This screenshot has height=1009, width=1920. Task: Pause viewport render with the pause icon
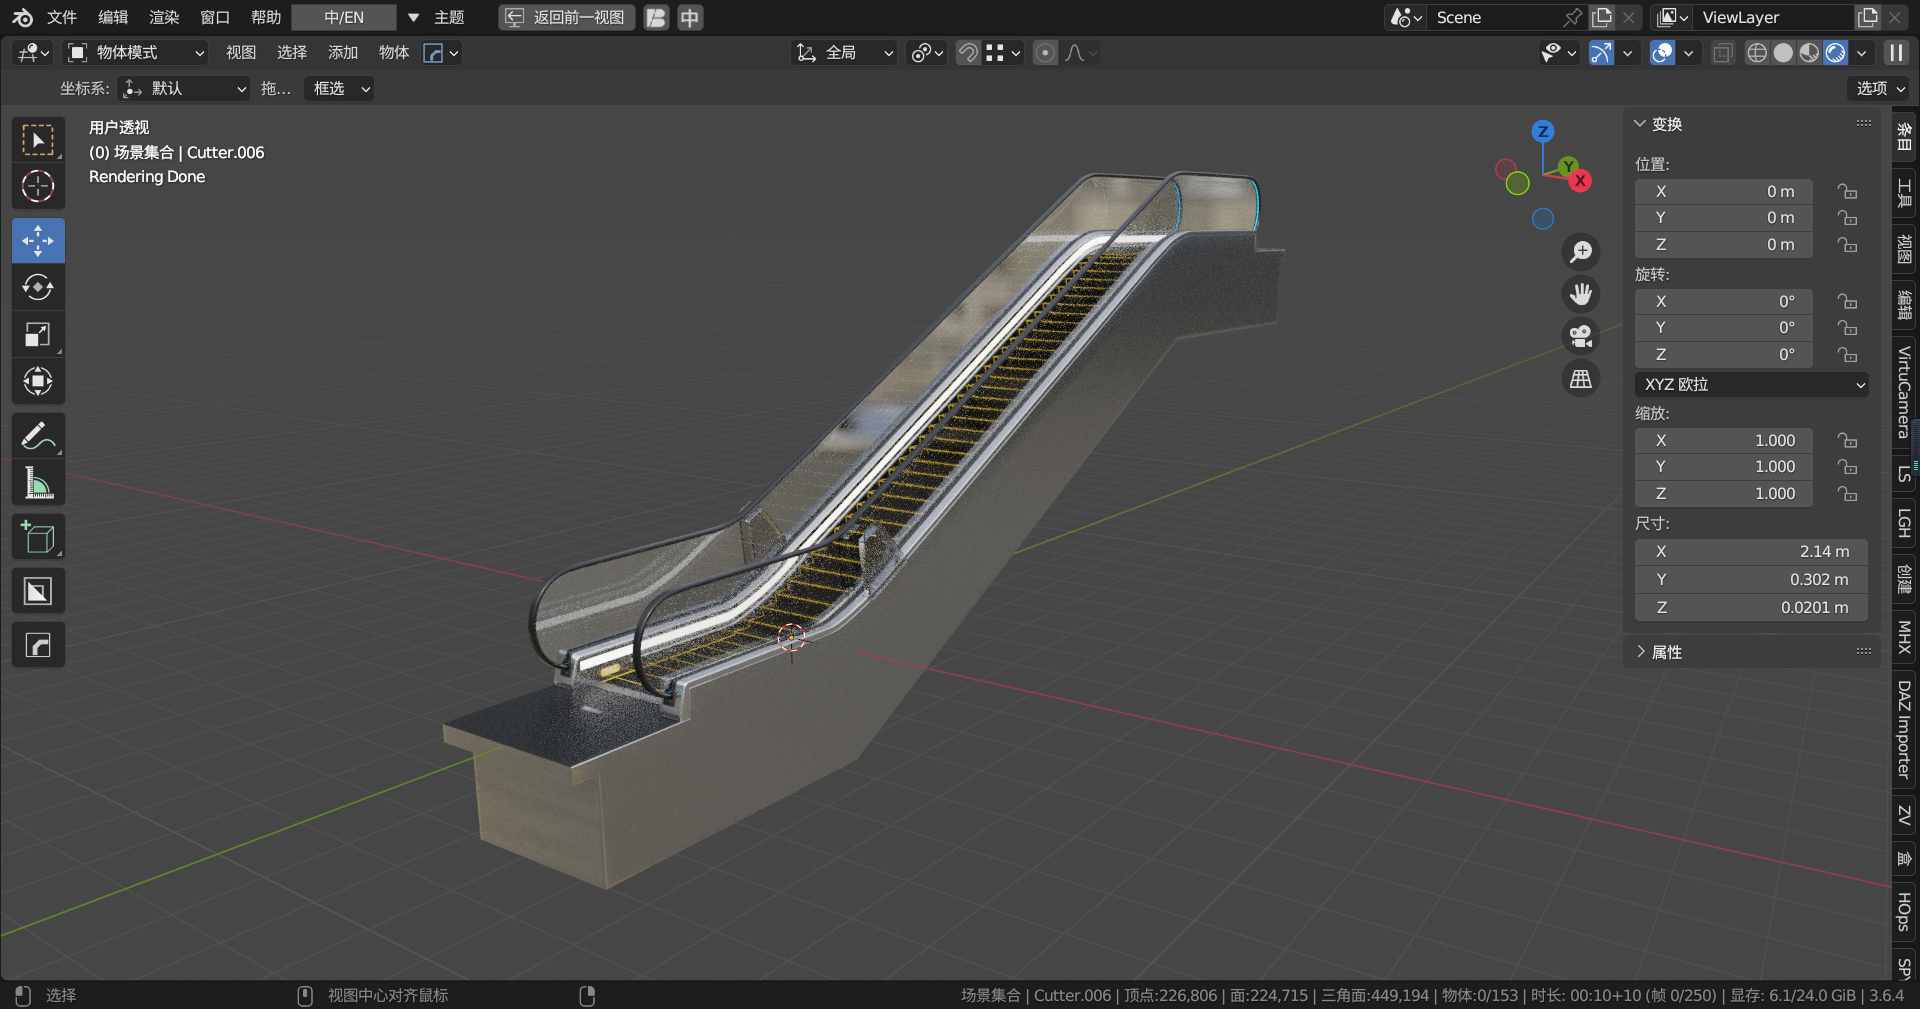[x=1896, y=53]
